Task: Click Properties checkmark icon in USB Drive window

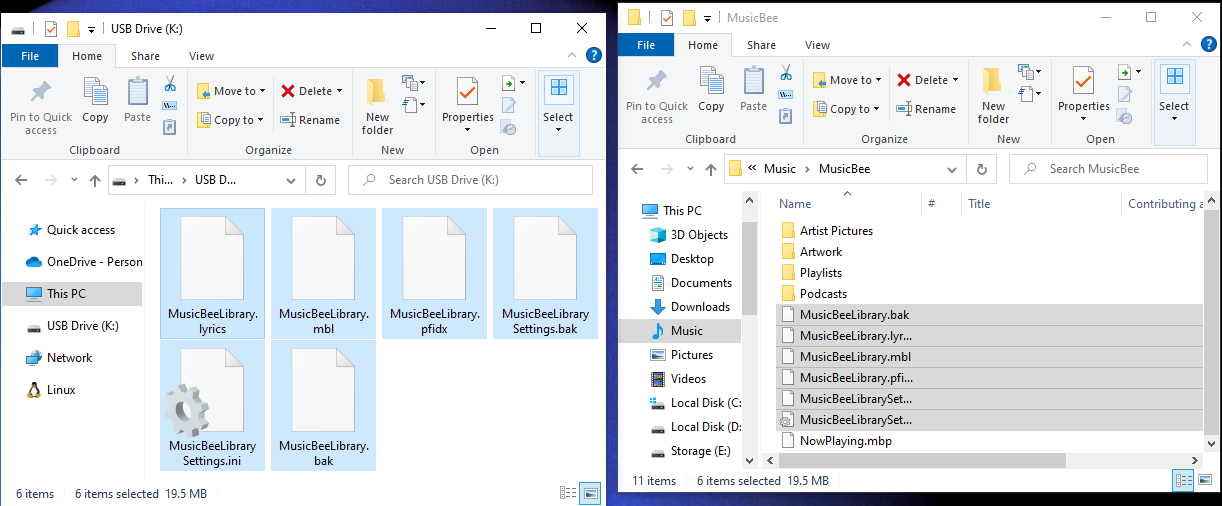Action: pyautogui.click(x=468, y=92)
